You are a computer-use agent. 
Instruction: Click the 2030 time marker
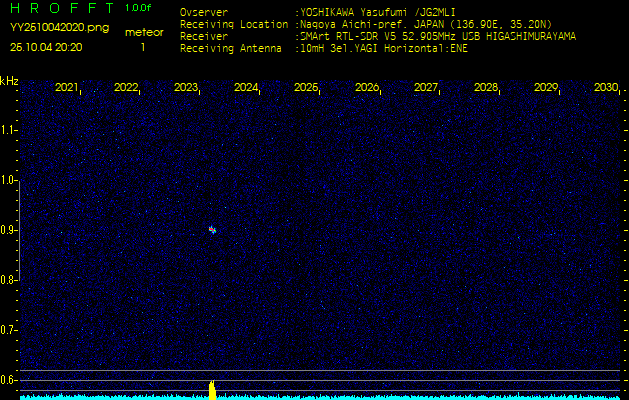(605, 88)
